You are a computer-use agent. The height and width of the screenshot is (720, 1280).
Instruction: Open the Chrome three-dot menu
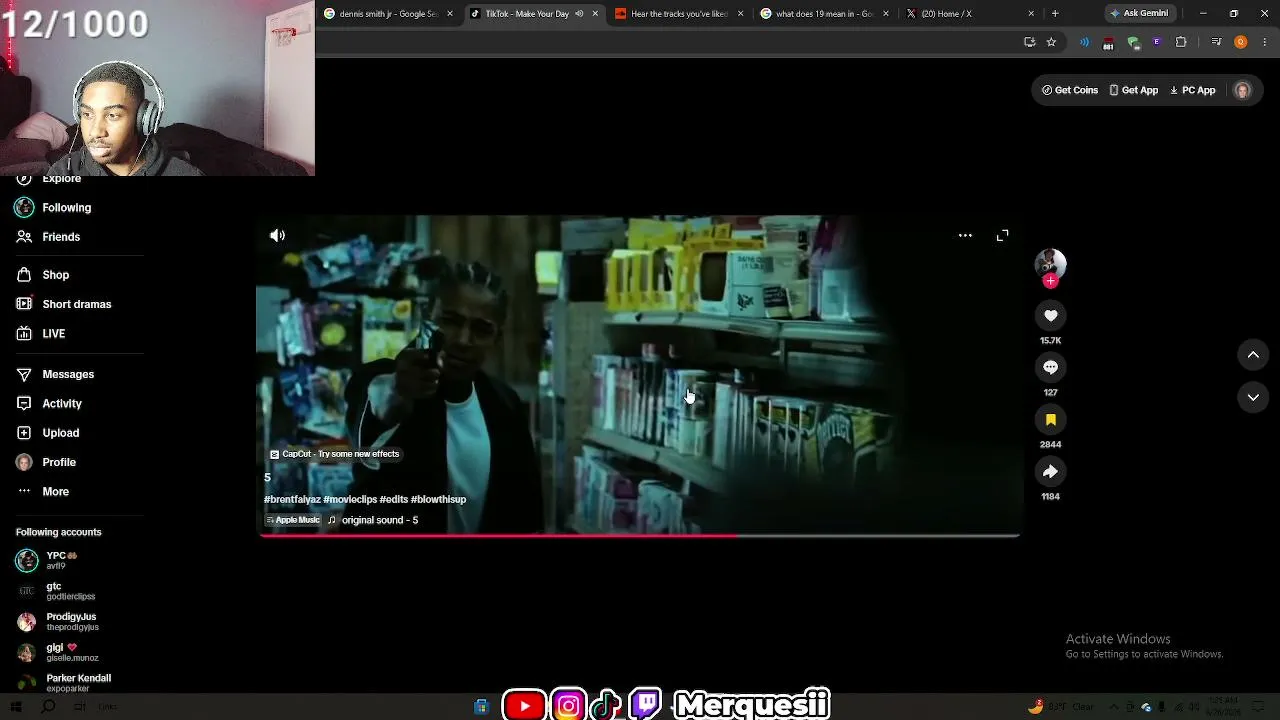[x=1265, y=42]
